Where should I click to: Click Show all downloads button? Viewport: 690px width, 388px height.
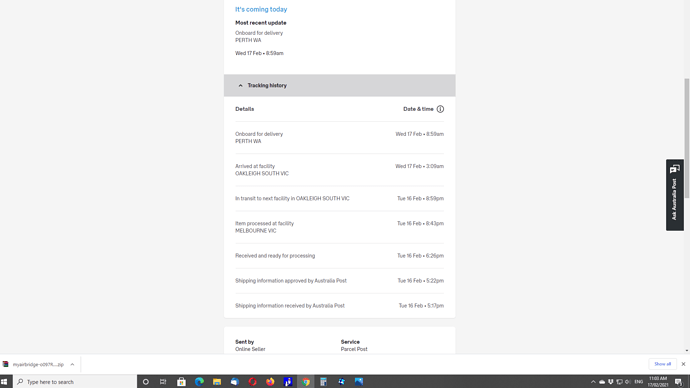(662, 364)
